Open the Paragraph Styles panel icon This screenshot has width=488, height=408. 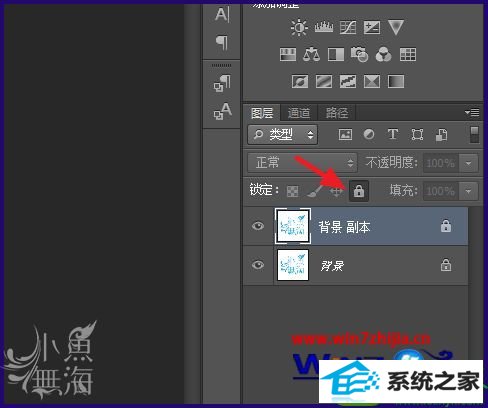(222, 83)
